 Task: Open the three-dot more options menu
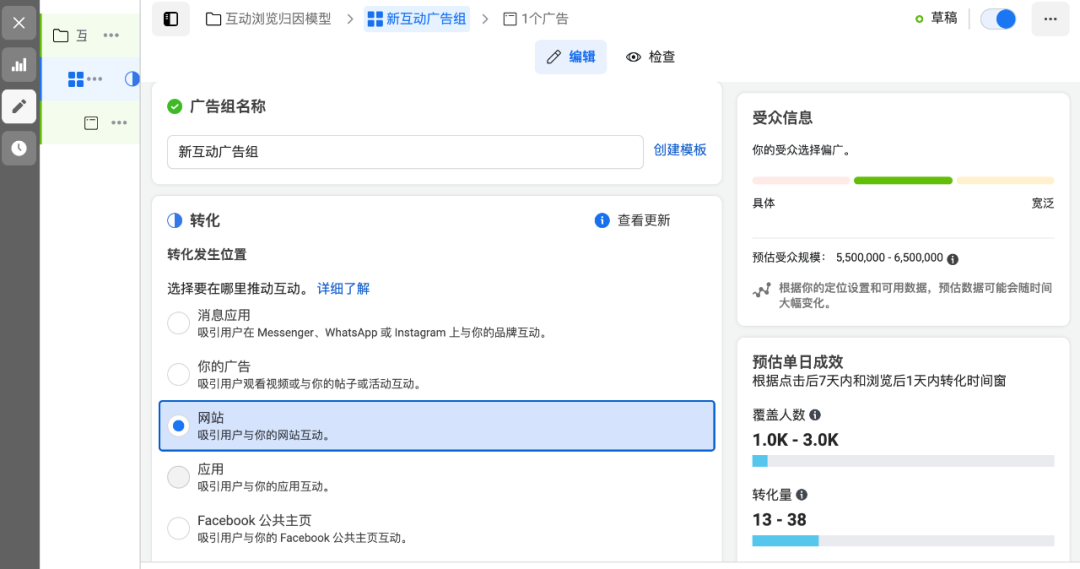point(1050,19)
